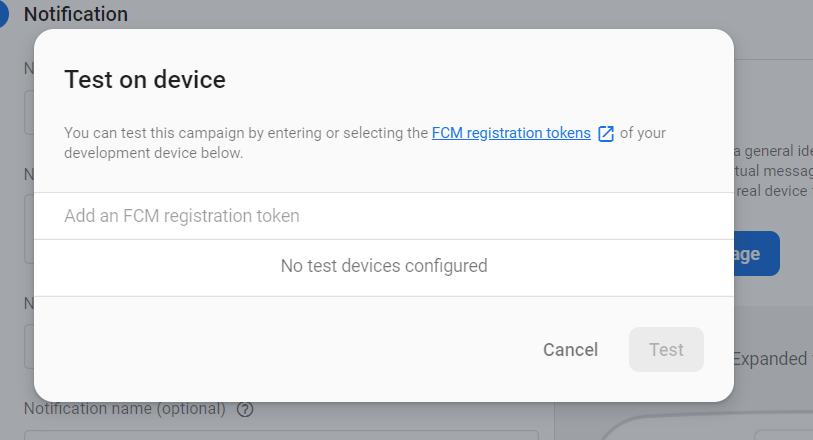Click the text 'development device below'
The height and width of the screenshot is (440, 813).
point(153,153)
